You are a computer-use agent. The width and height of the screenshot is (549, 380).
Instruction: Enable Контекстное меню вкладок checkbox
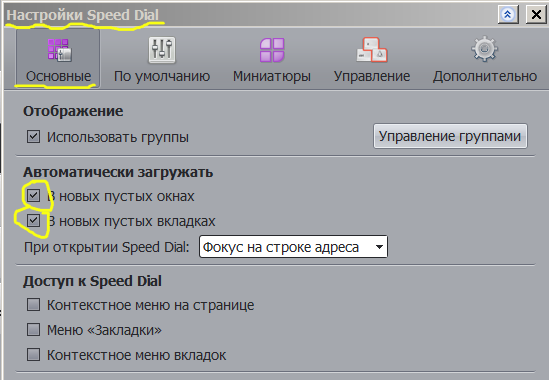click(x=33, y=354)
